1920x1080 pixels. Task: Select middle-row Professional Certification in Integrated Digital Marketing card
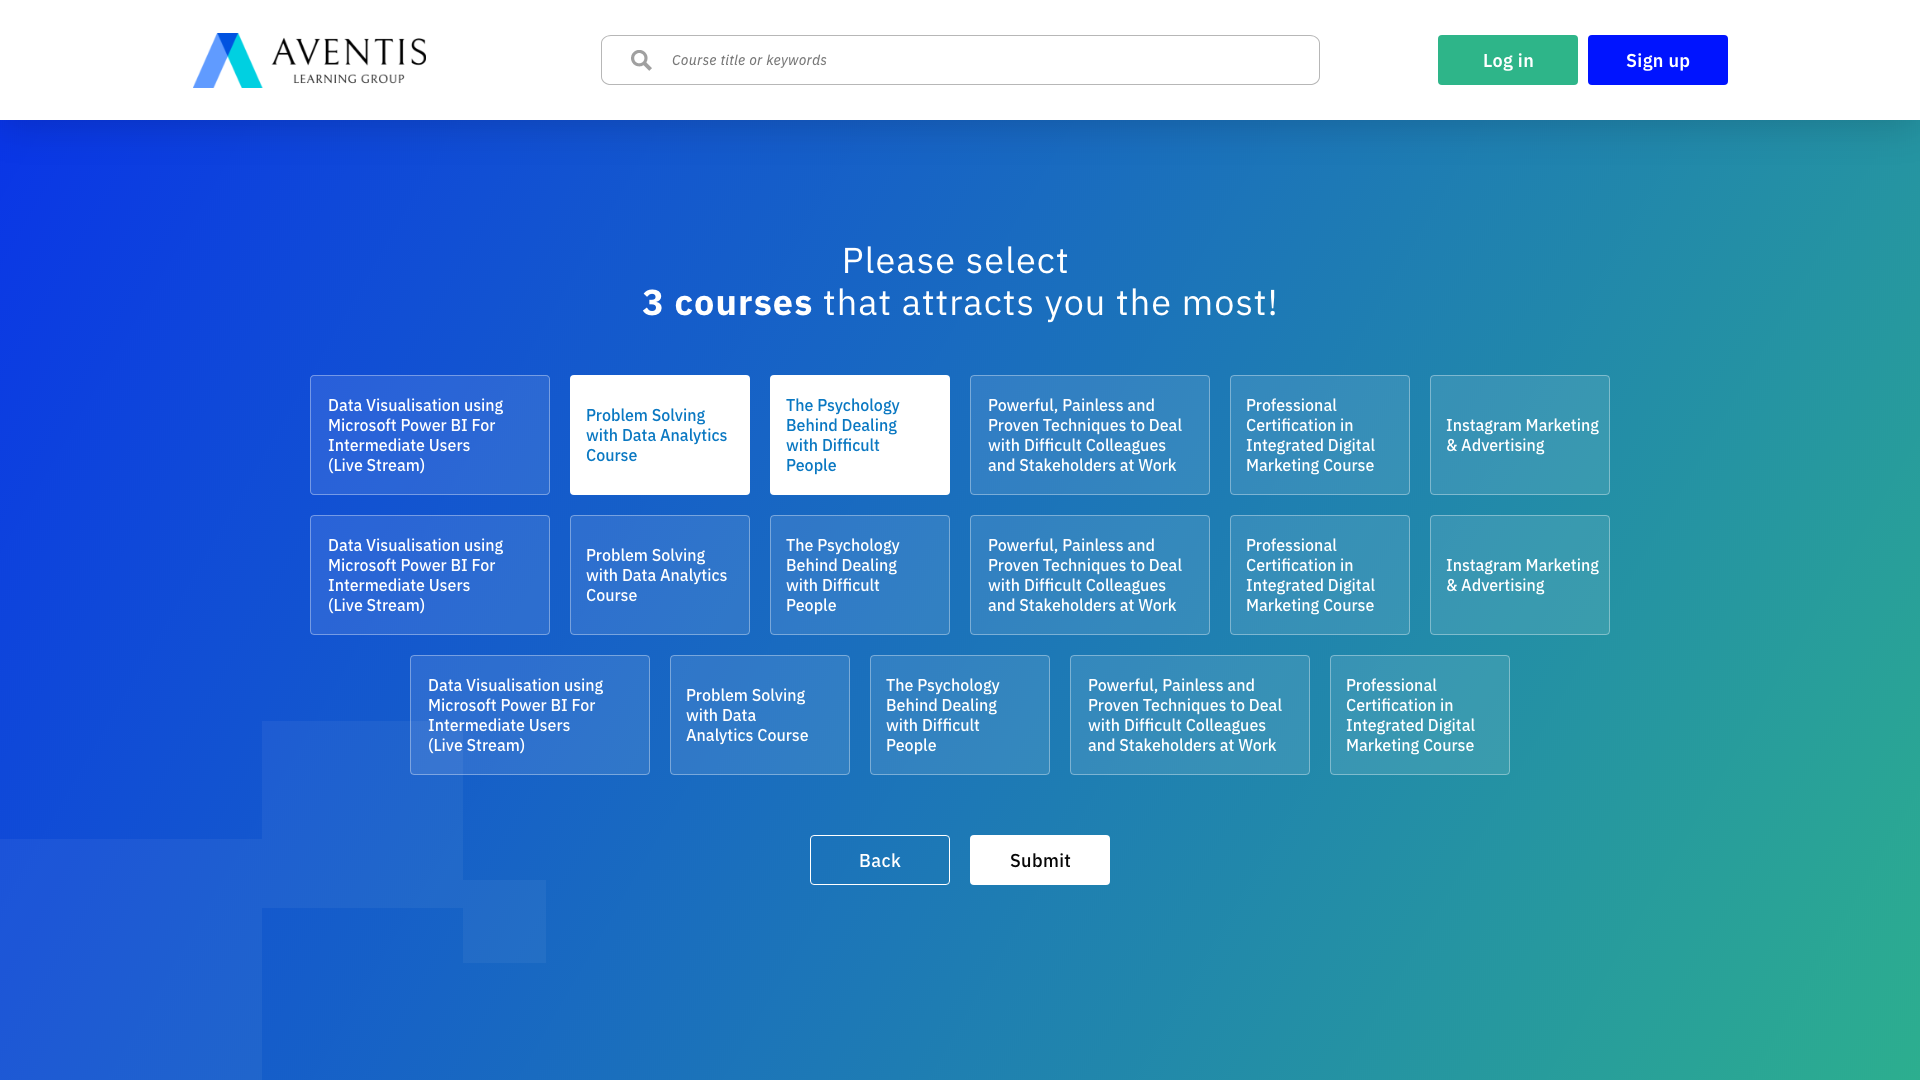tap(1320, 575)
